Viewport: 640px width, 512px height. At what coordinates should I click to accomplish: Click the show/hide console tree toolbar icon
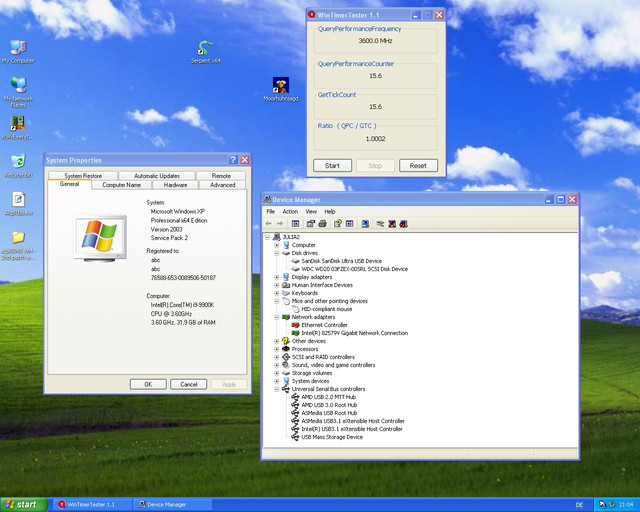point(295,224)
